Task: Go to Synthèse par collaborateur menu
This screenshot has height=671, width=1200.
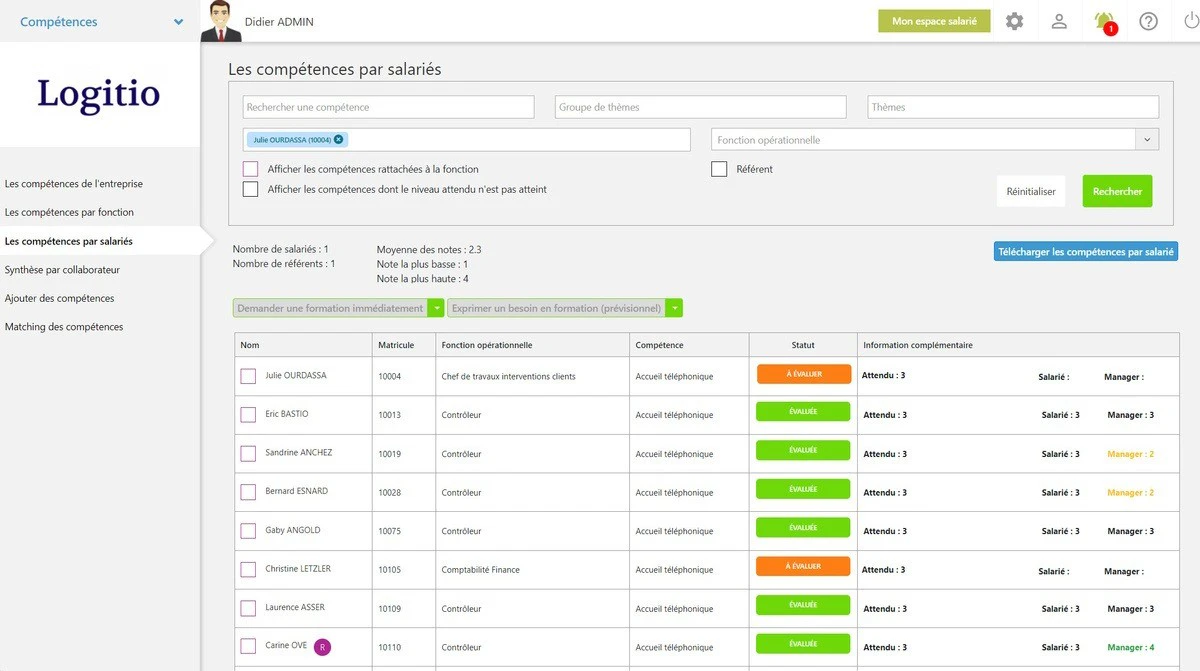Action: [x=62, y=270]
